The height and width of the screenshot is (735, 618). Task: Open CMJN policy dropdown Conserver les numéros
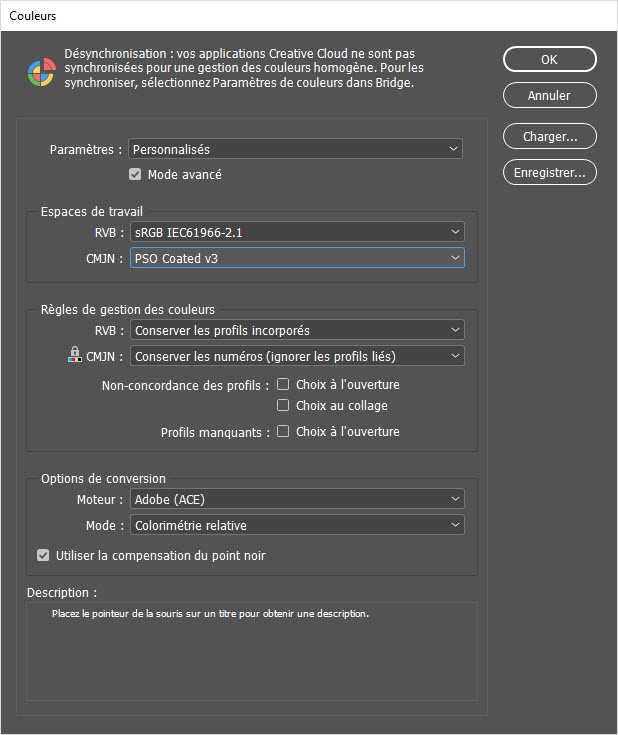pos(297,356)
